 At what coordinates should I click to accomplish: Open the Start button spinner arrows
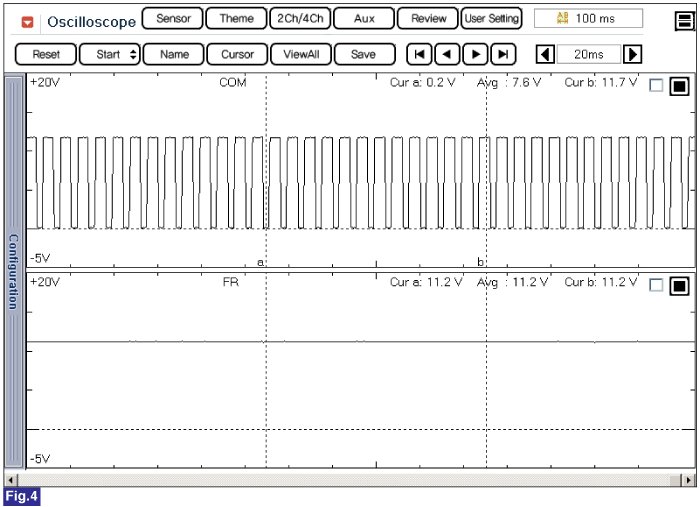[133, 54]
